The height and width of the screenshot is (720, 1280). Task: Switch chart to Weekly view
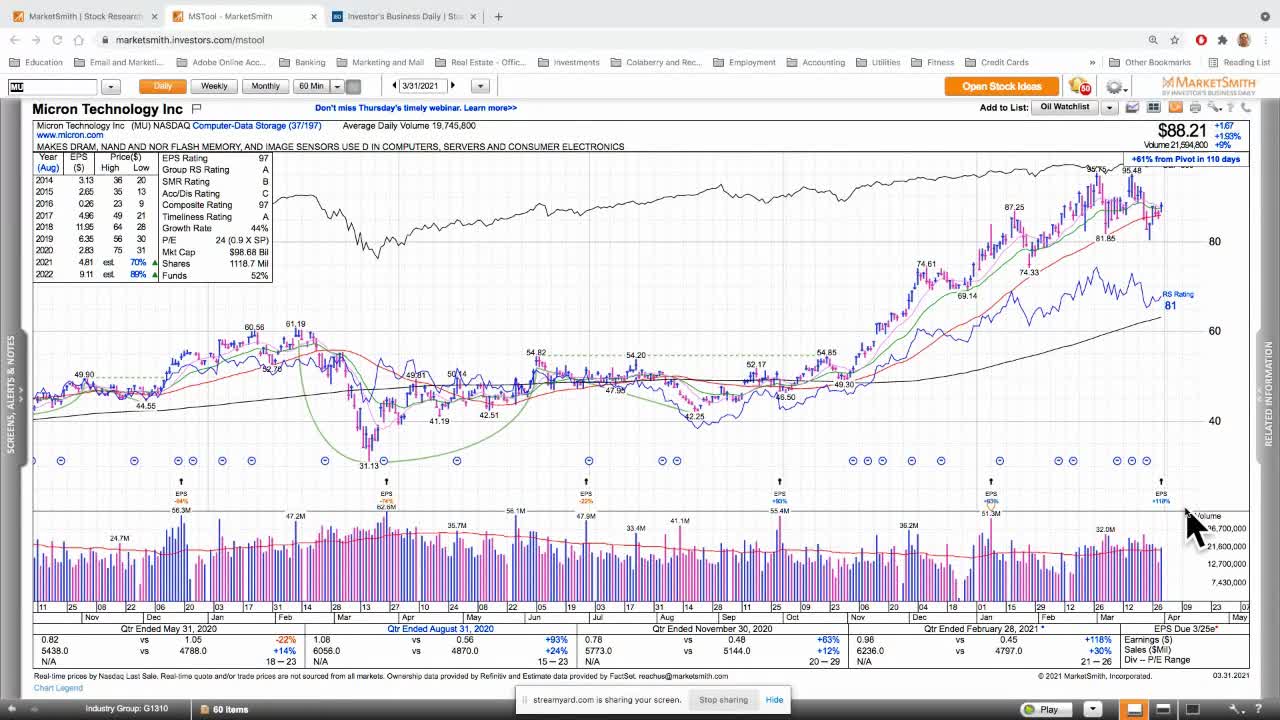[x=214, y=86]
